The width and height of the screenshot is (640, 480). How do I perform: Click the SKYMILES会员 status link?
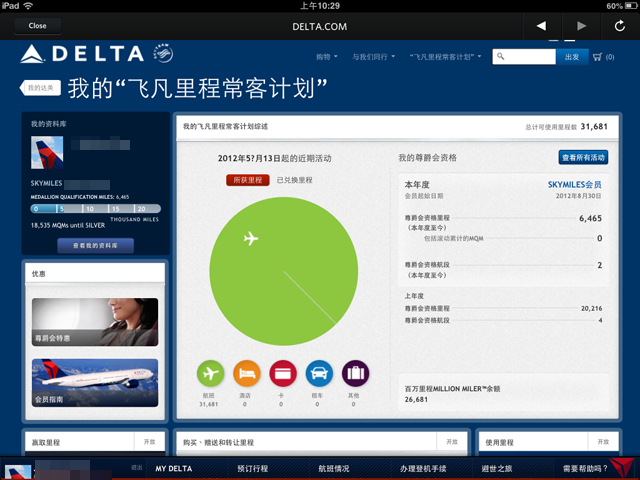click(x=574, y=184)
